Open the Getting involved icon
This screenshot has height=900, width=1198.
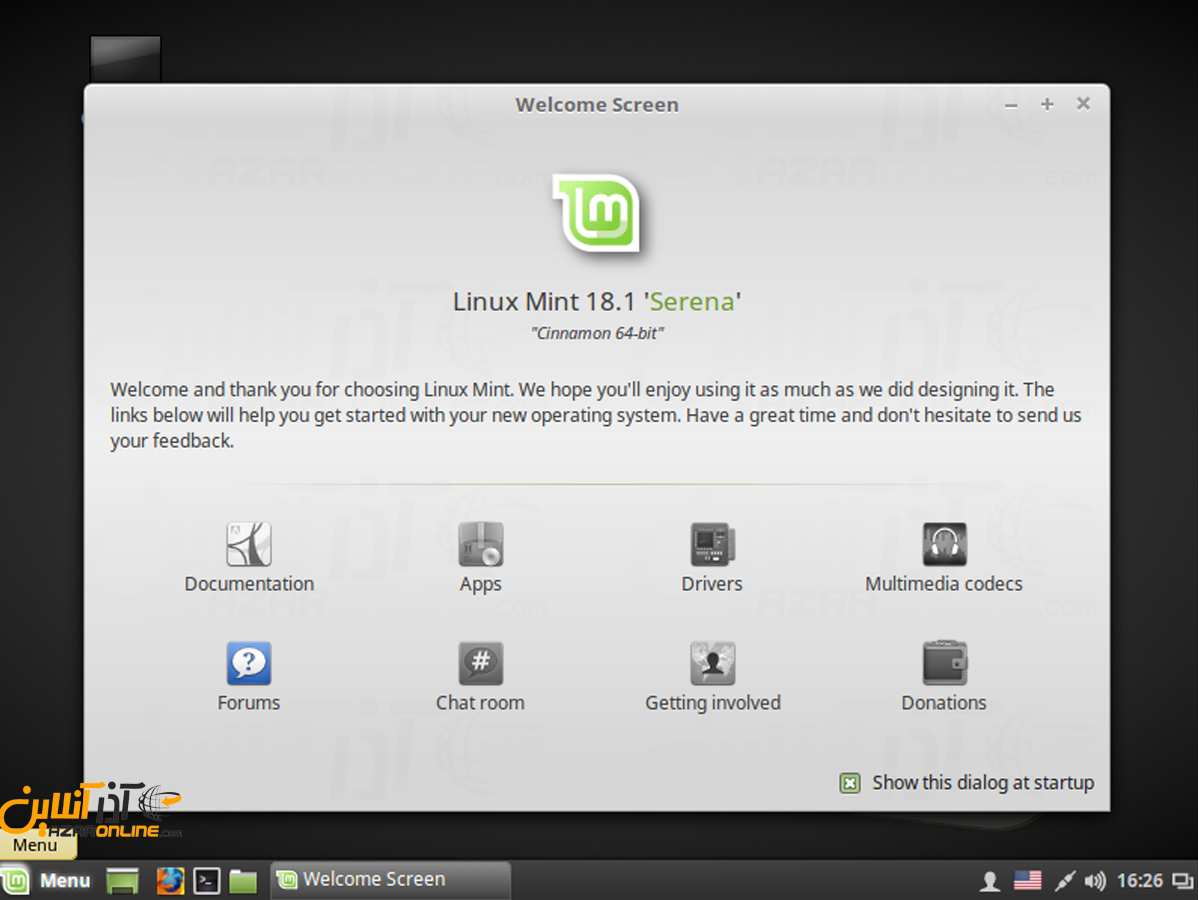pos(712,664)
